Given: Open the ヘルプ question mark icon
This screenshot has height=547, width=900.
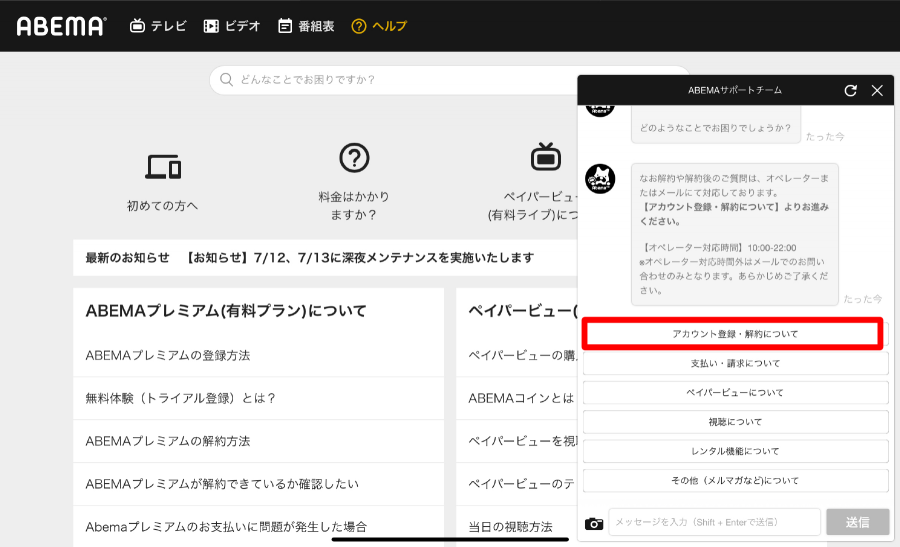Looking at the screenshot, I should point(359,26).
